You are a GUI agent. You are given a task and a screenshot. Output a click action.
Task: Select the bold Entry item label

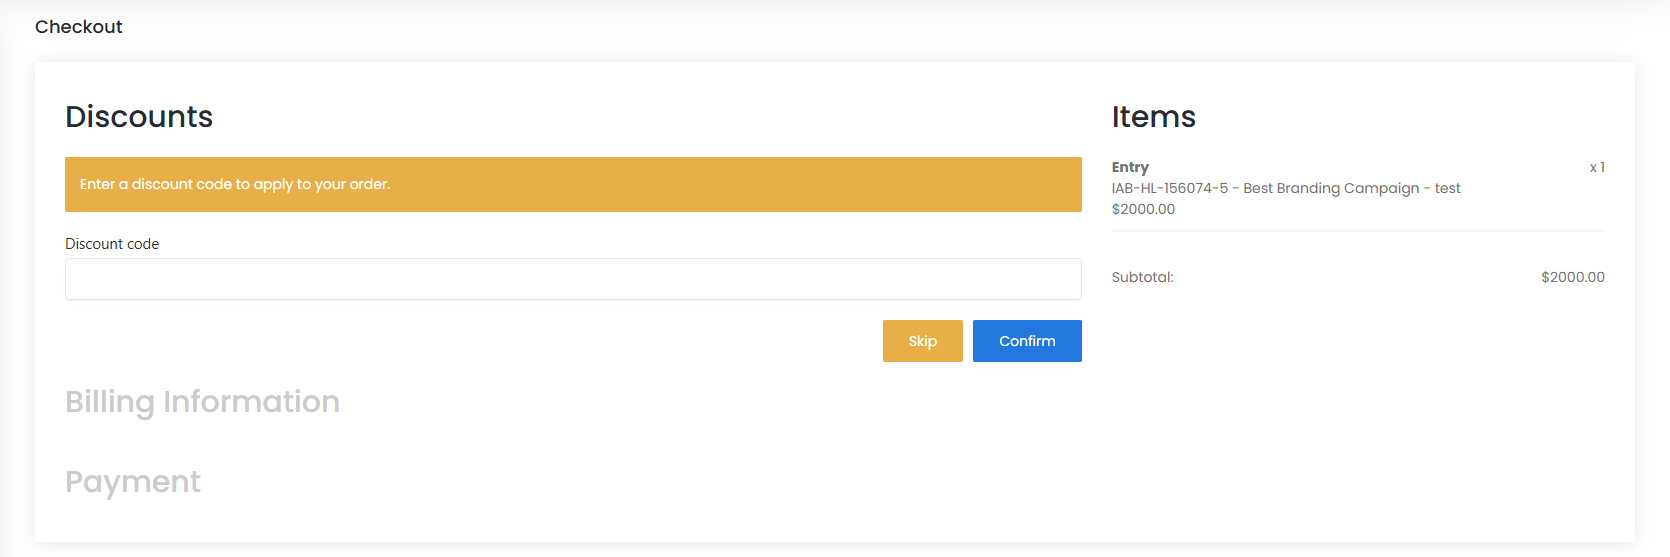point(1130,167)
